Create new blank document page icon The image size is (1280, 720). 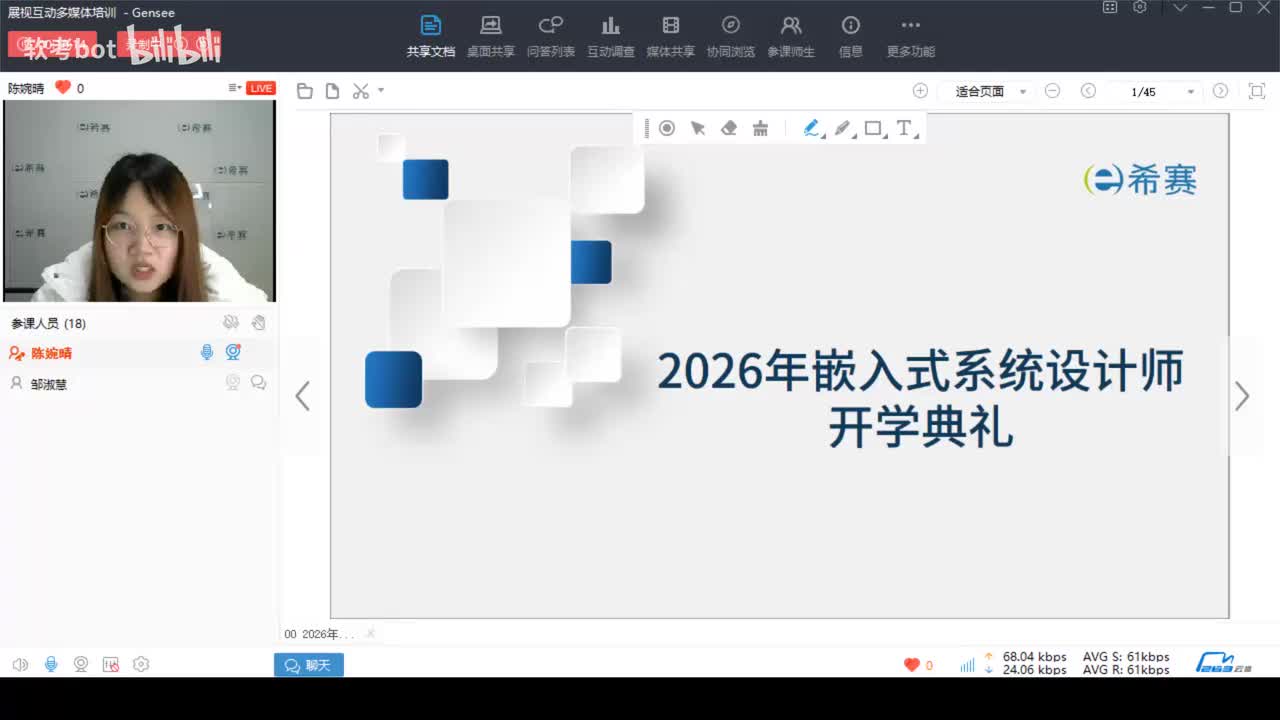(332, 91)
